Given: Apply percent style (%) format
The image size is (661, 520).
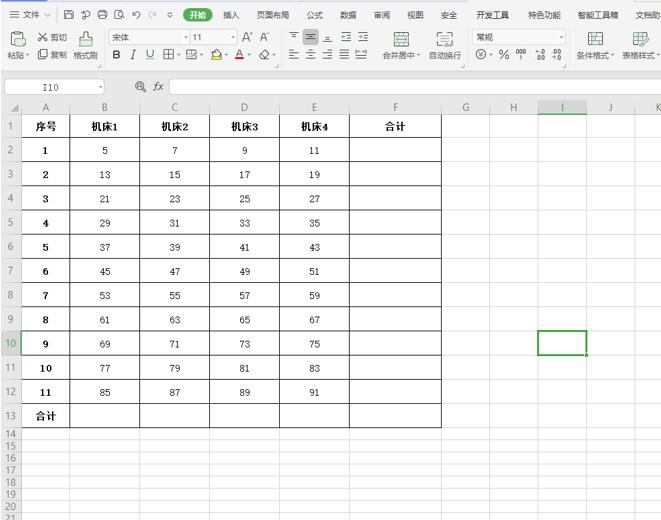Looking at the screenshot, I should tap(504, 54).
